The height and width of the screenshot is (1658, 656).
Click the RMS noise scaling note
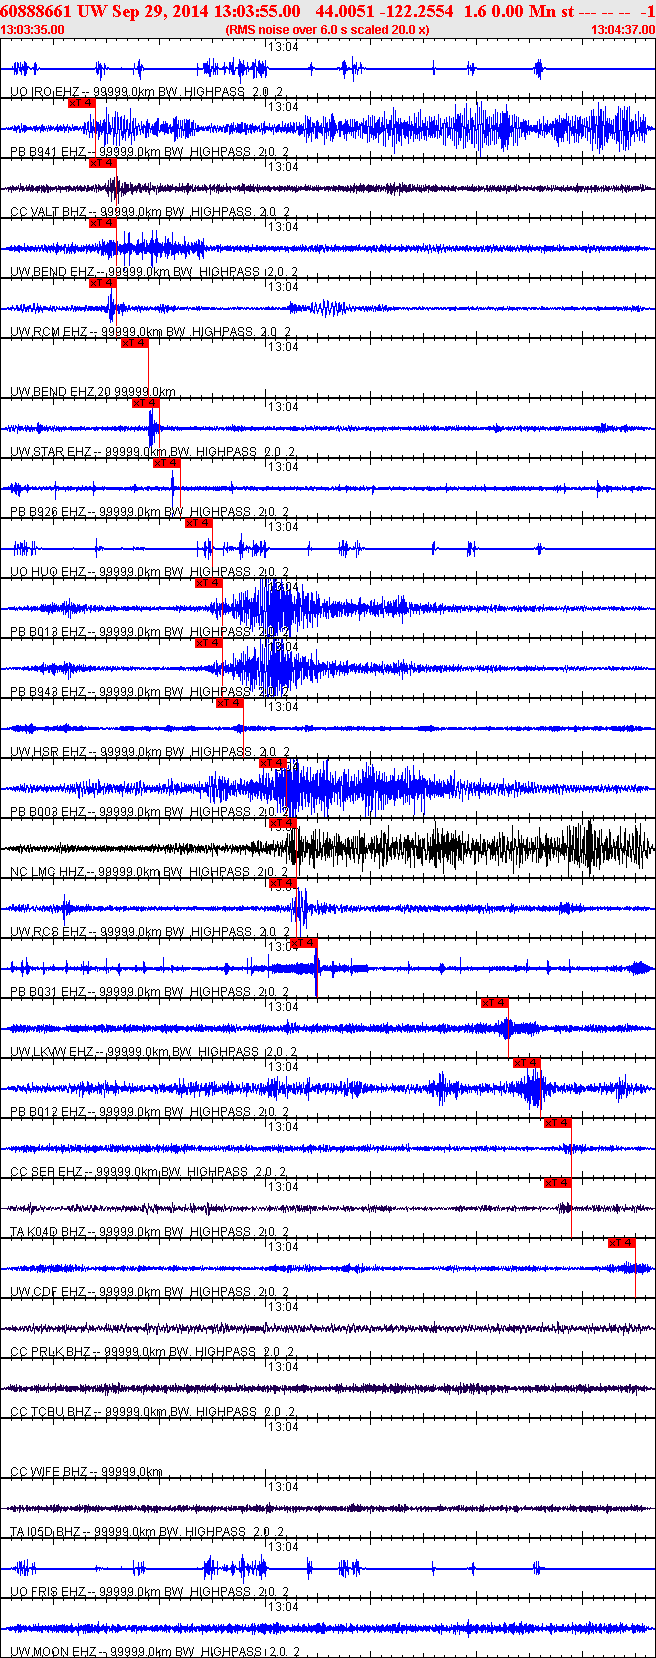328,30
